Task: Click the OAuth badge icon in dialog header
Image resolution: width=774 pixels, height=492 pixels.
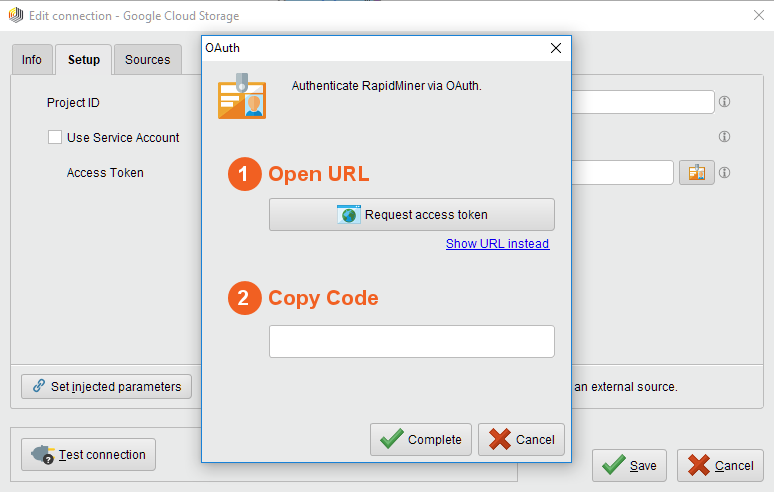Action: (241, 96)
